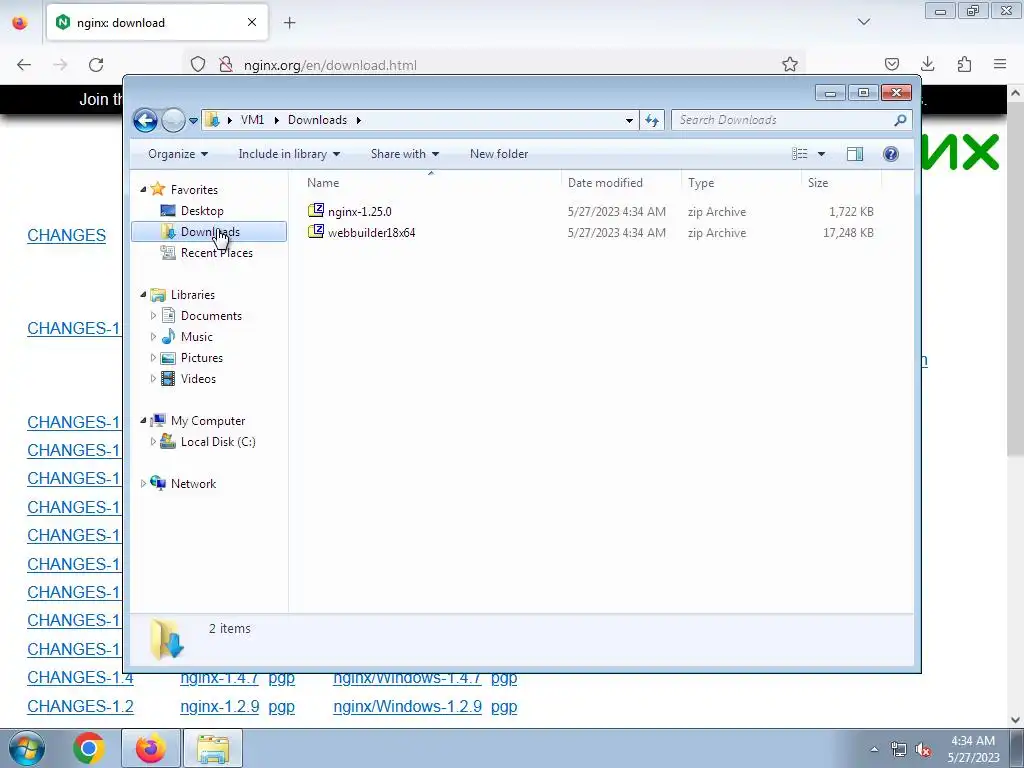
Task: Click the New folder button
Action: point(499,154)
